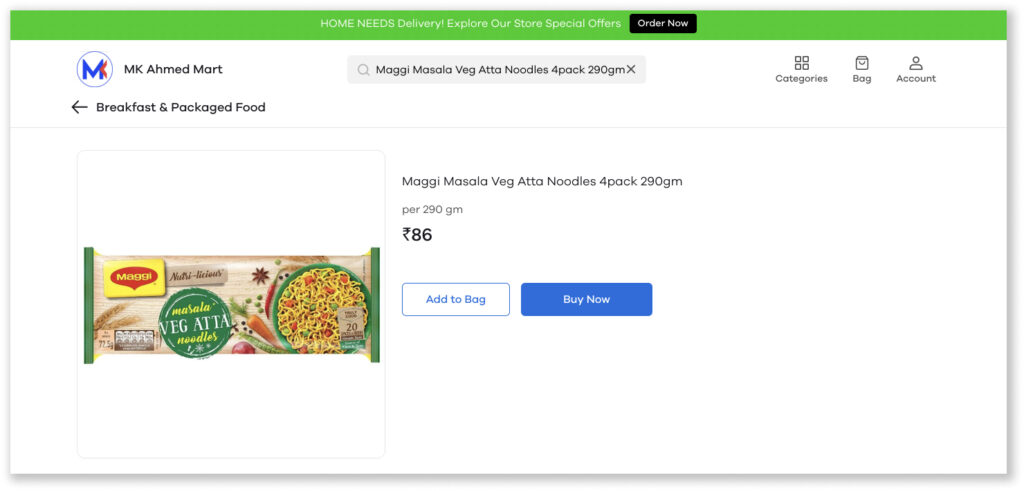The height and width of the screenshot is (491, 1024).
Task: Open the Account profile icon
Action: click(x=916, y=63)
